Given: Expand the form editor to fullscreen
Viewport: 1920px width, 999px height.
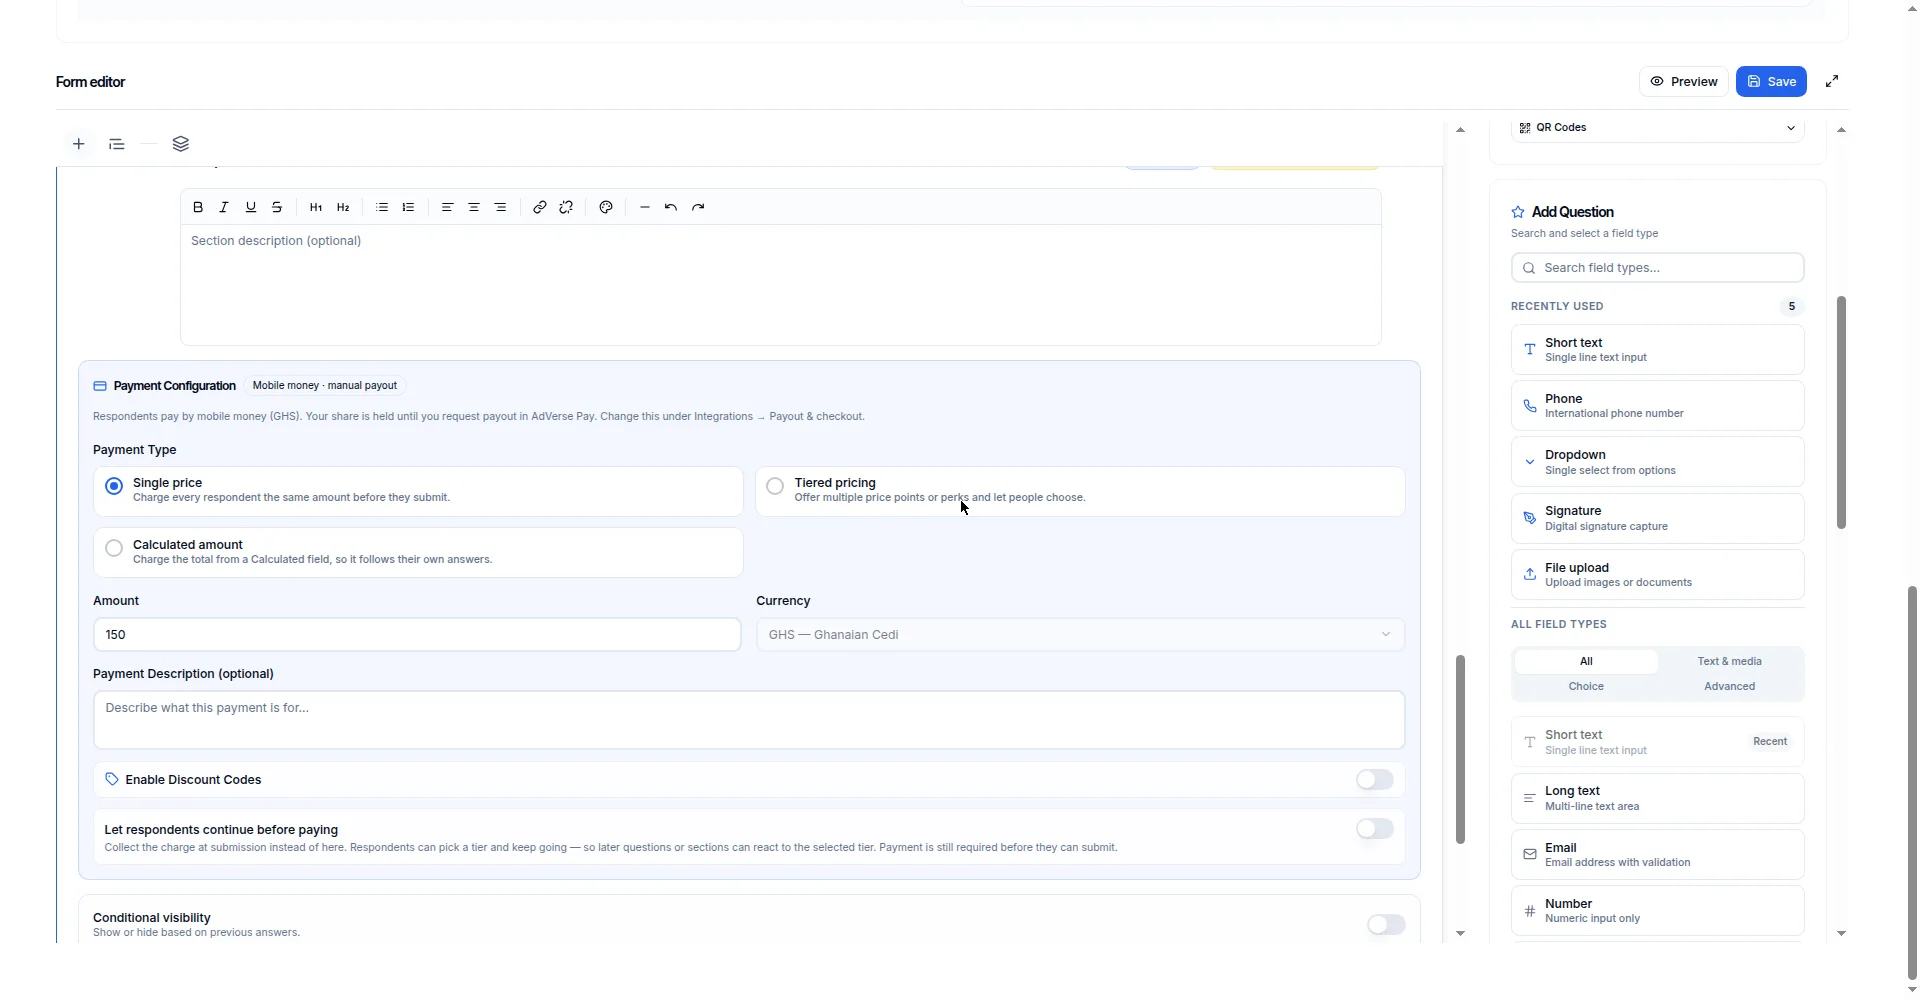Looking at the screenshot, I should pyautogui.click(x=1832, y=82).
